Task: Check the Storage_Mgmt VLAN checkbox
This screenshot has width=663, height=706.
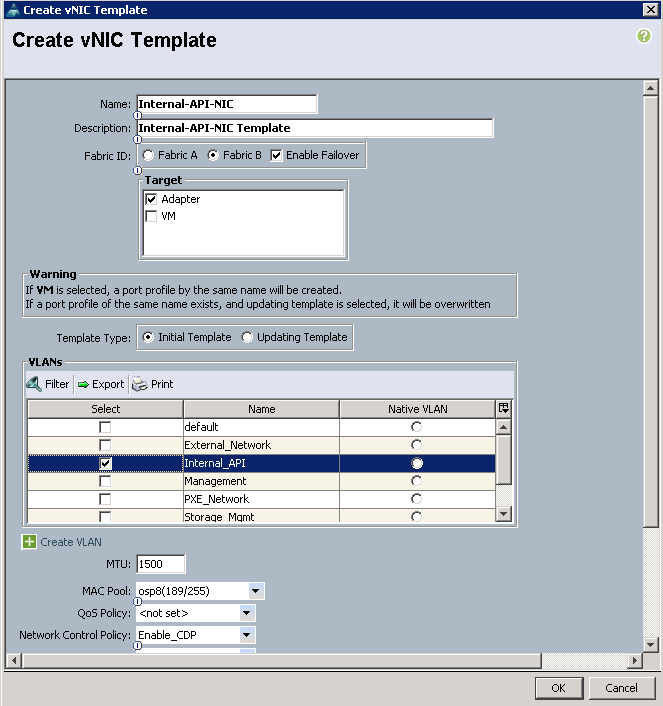Action: [105, 516]
